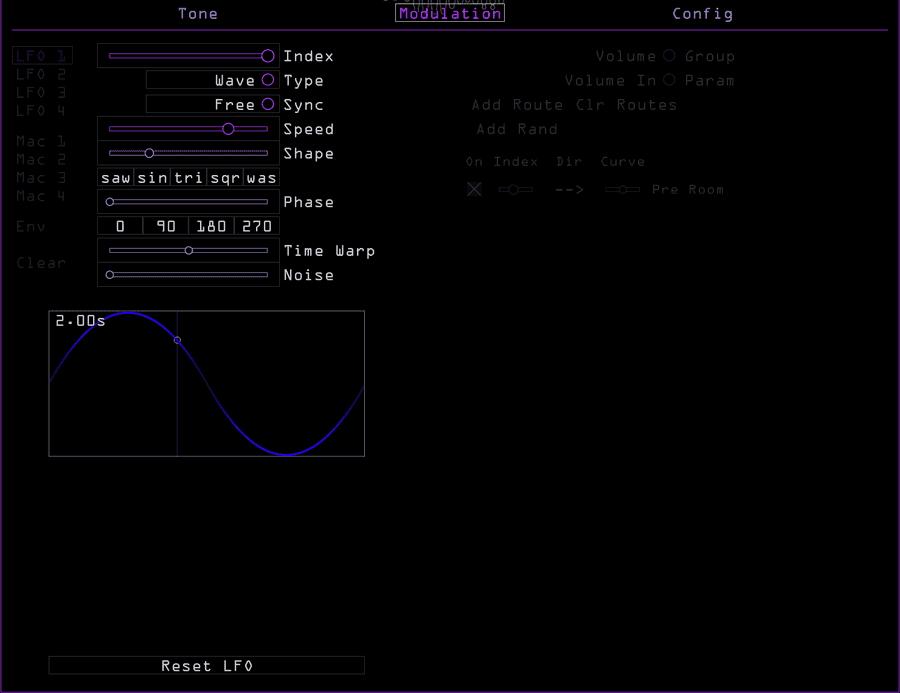Screen dimensions: 900x693
Task: Set phase to 0 degrees
Action: [x=120, y=226]
